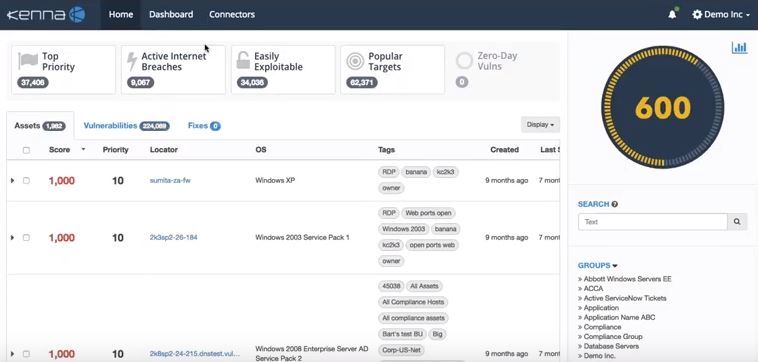
Task: Open the Compliance Group link
Action: click(x=612, y=336)
